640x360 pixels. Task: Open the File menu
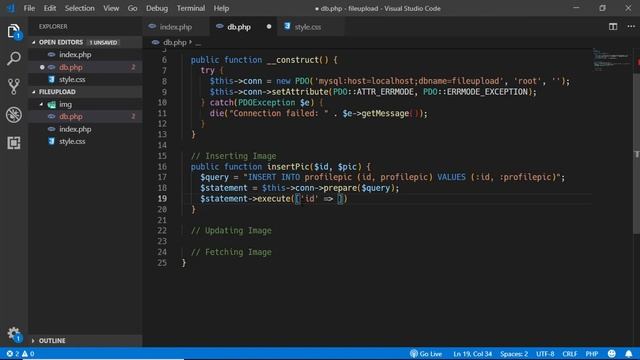(29, 8)
